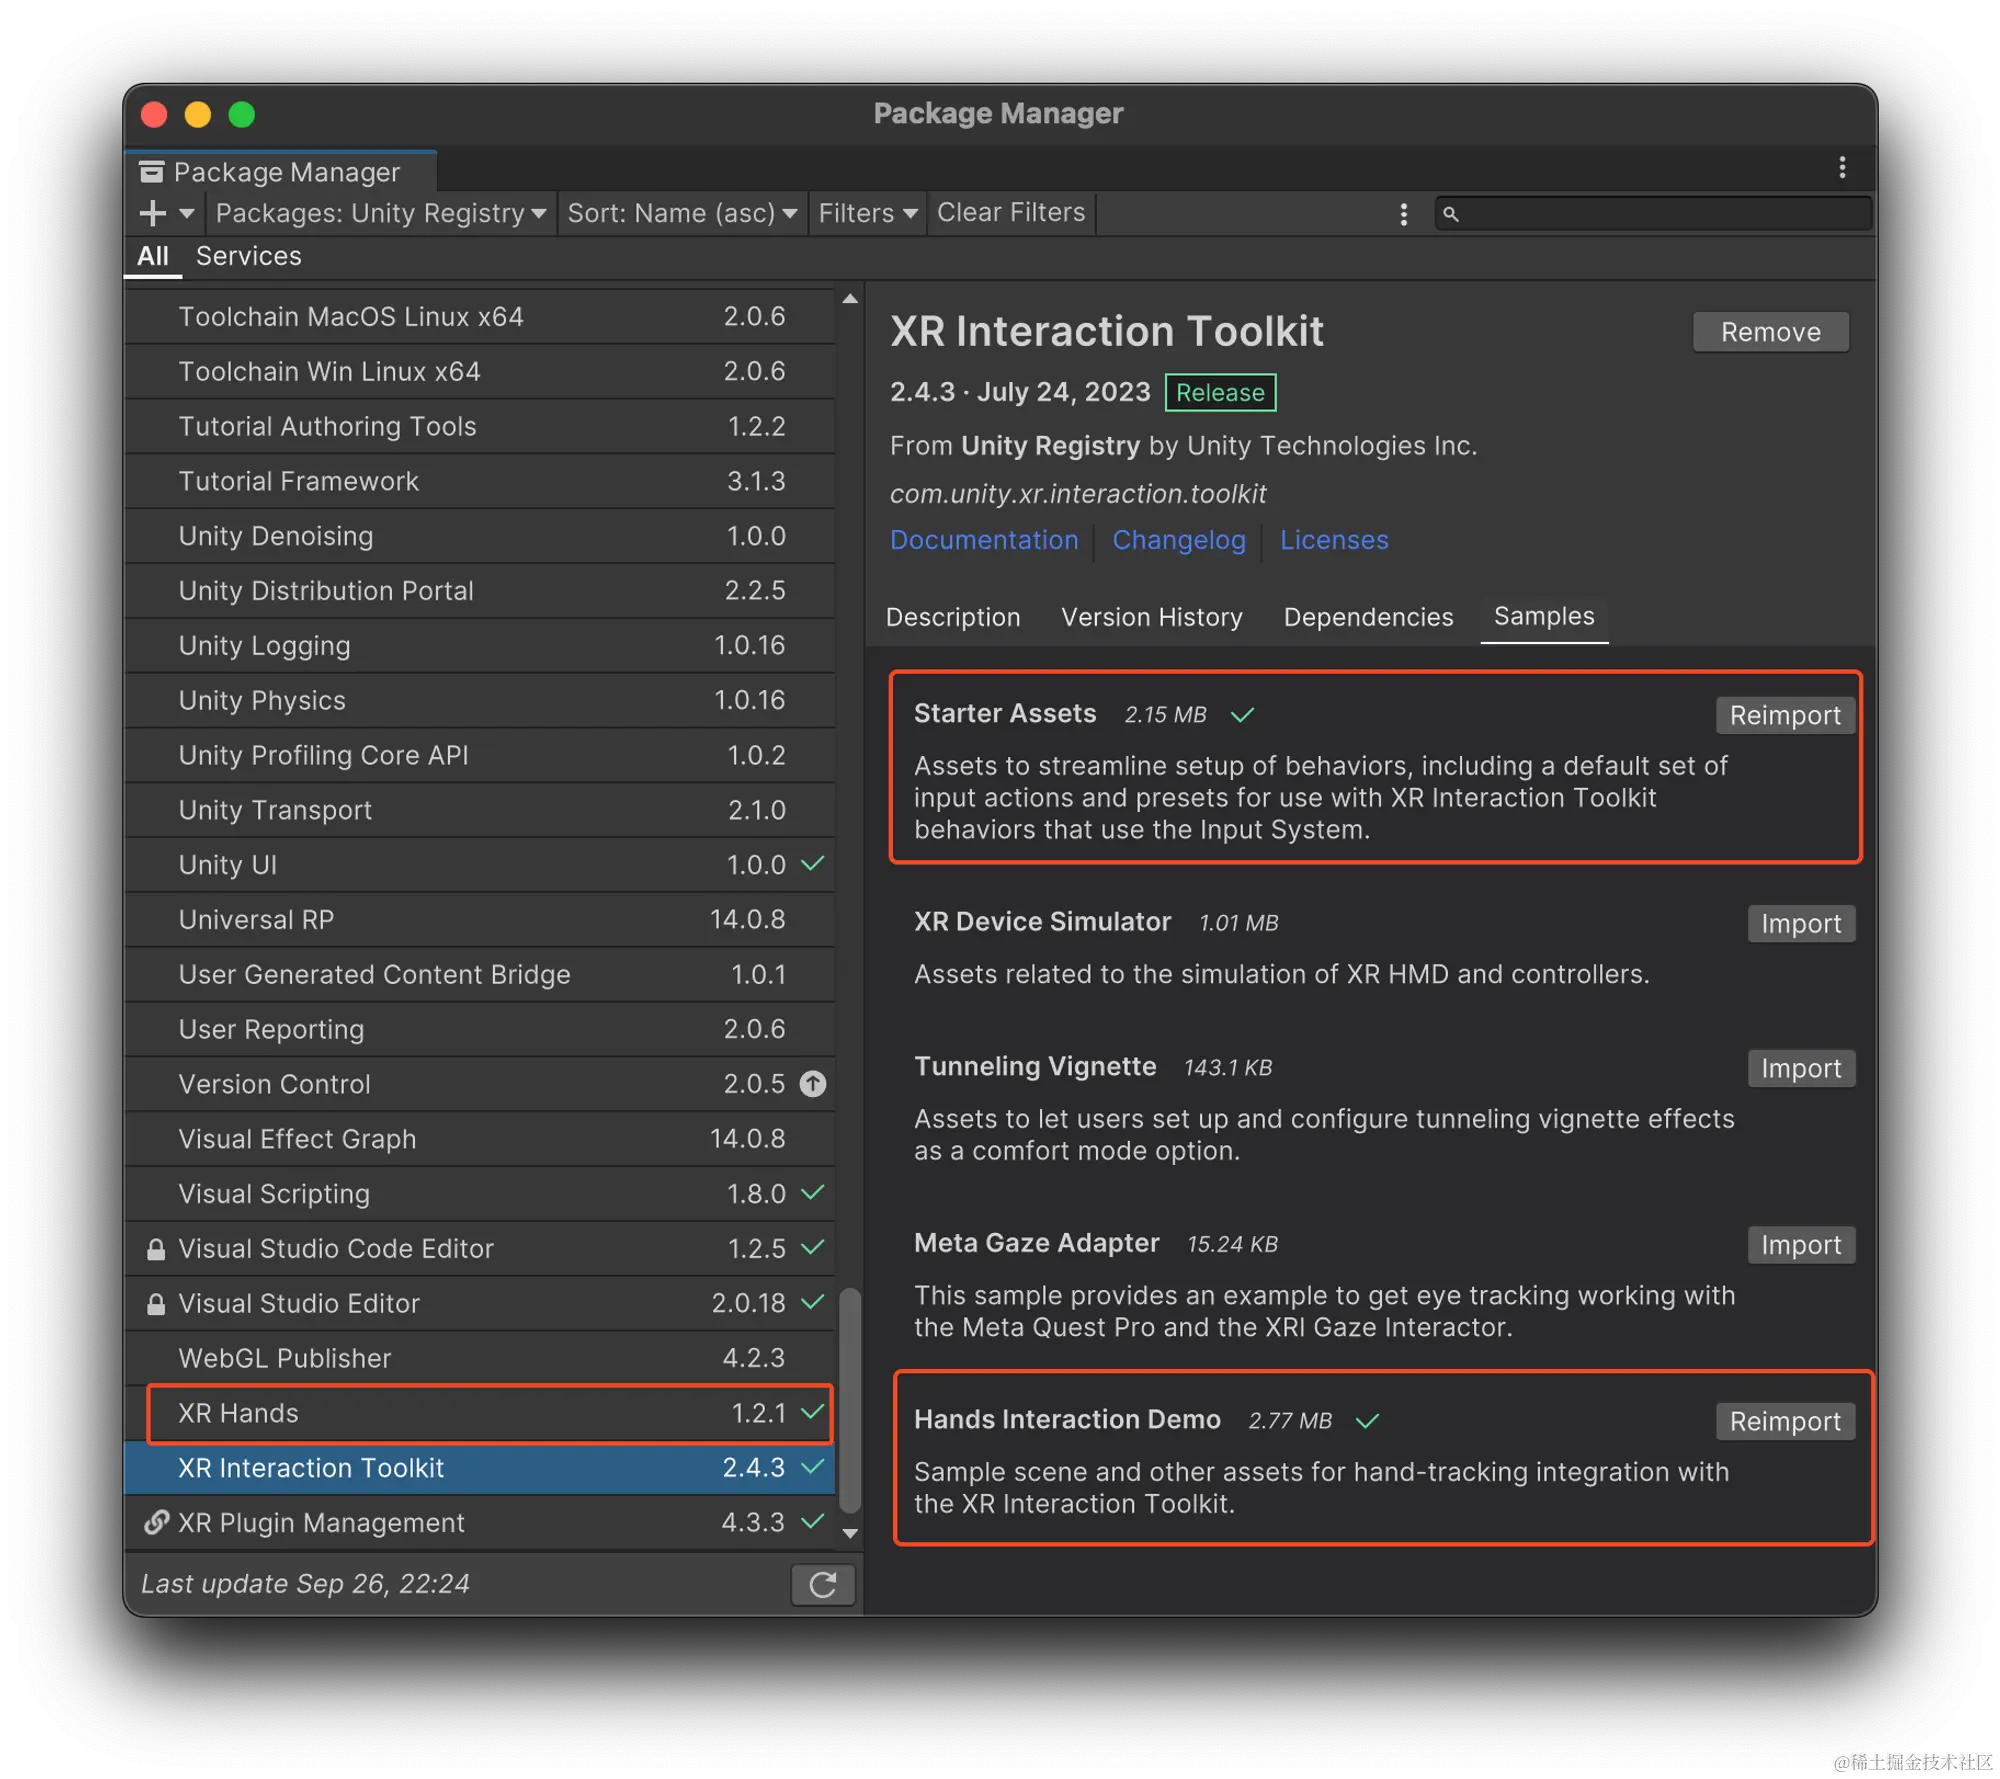The height and width of the screenshot is (1779, 2000).
Task: Import the Tunneling Vignette sample
Action: [x=1801, y=1069]
